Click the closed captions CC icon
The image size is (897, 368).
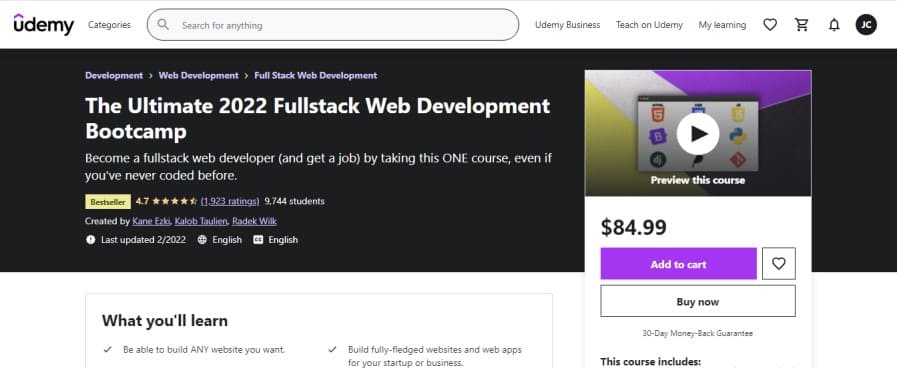click(x=258, y=240)
